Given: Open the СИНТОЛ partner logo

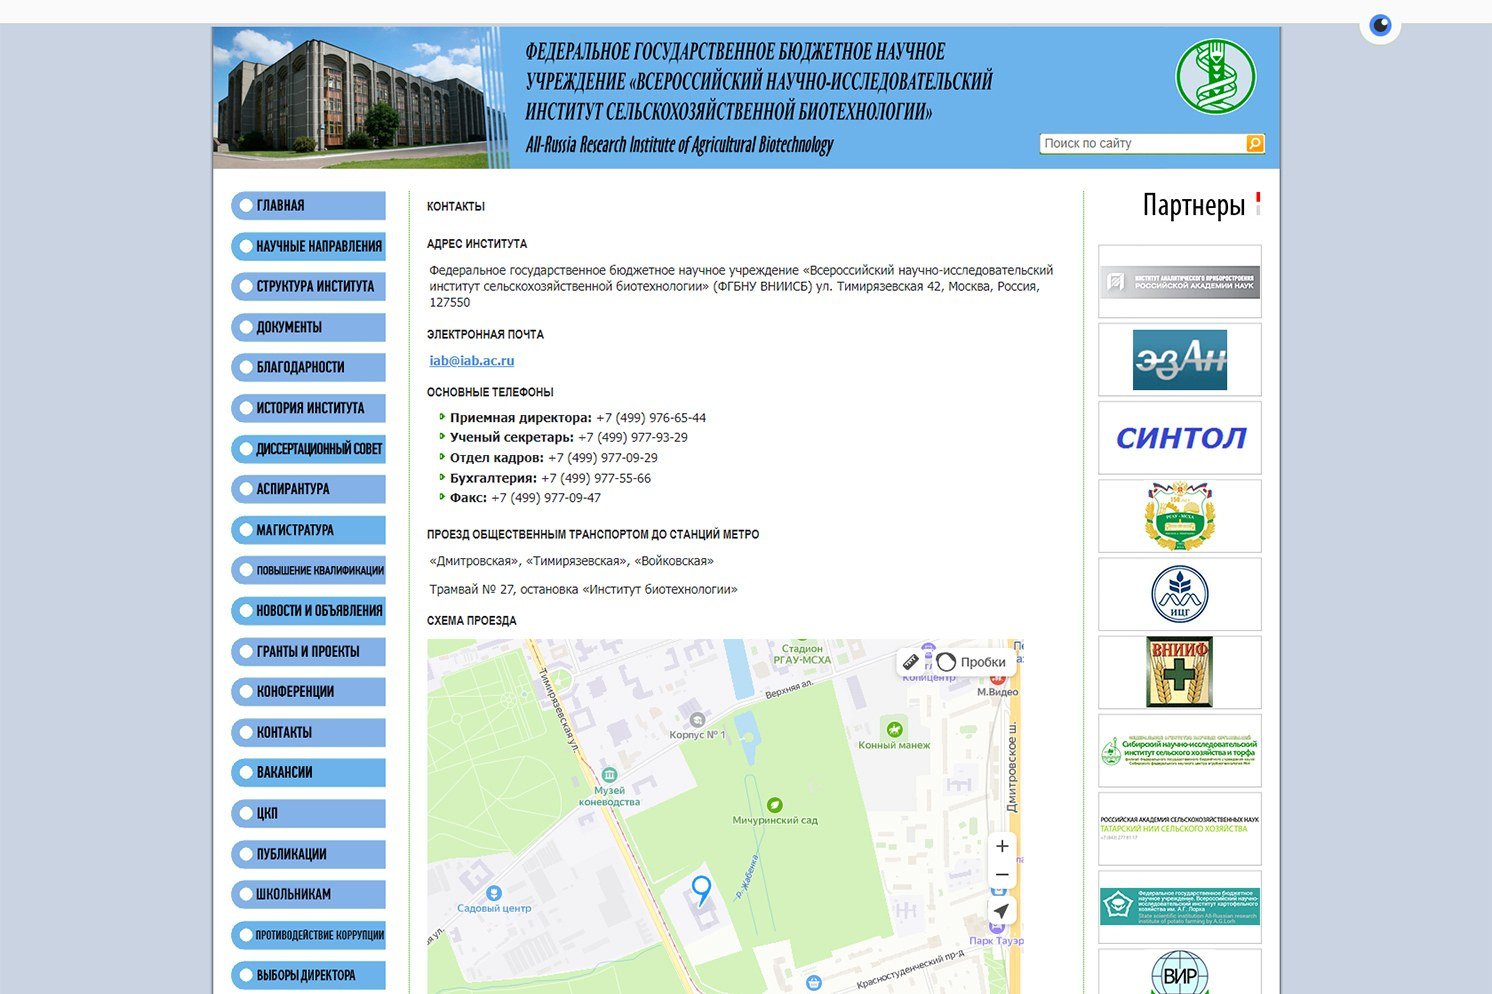Looking at the screenshot, I should coord(1180,438).
